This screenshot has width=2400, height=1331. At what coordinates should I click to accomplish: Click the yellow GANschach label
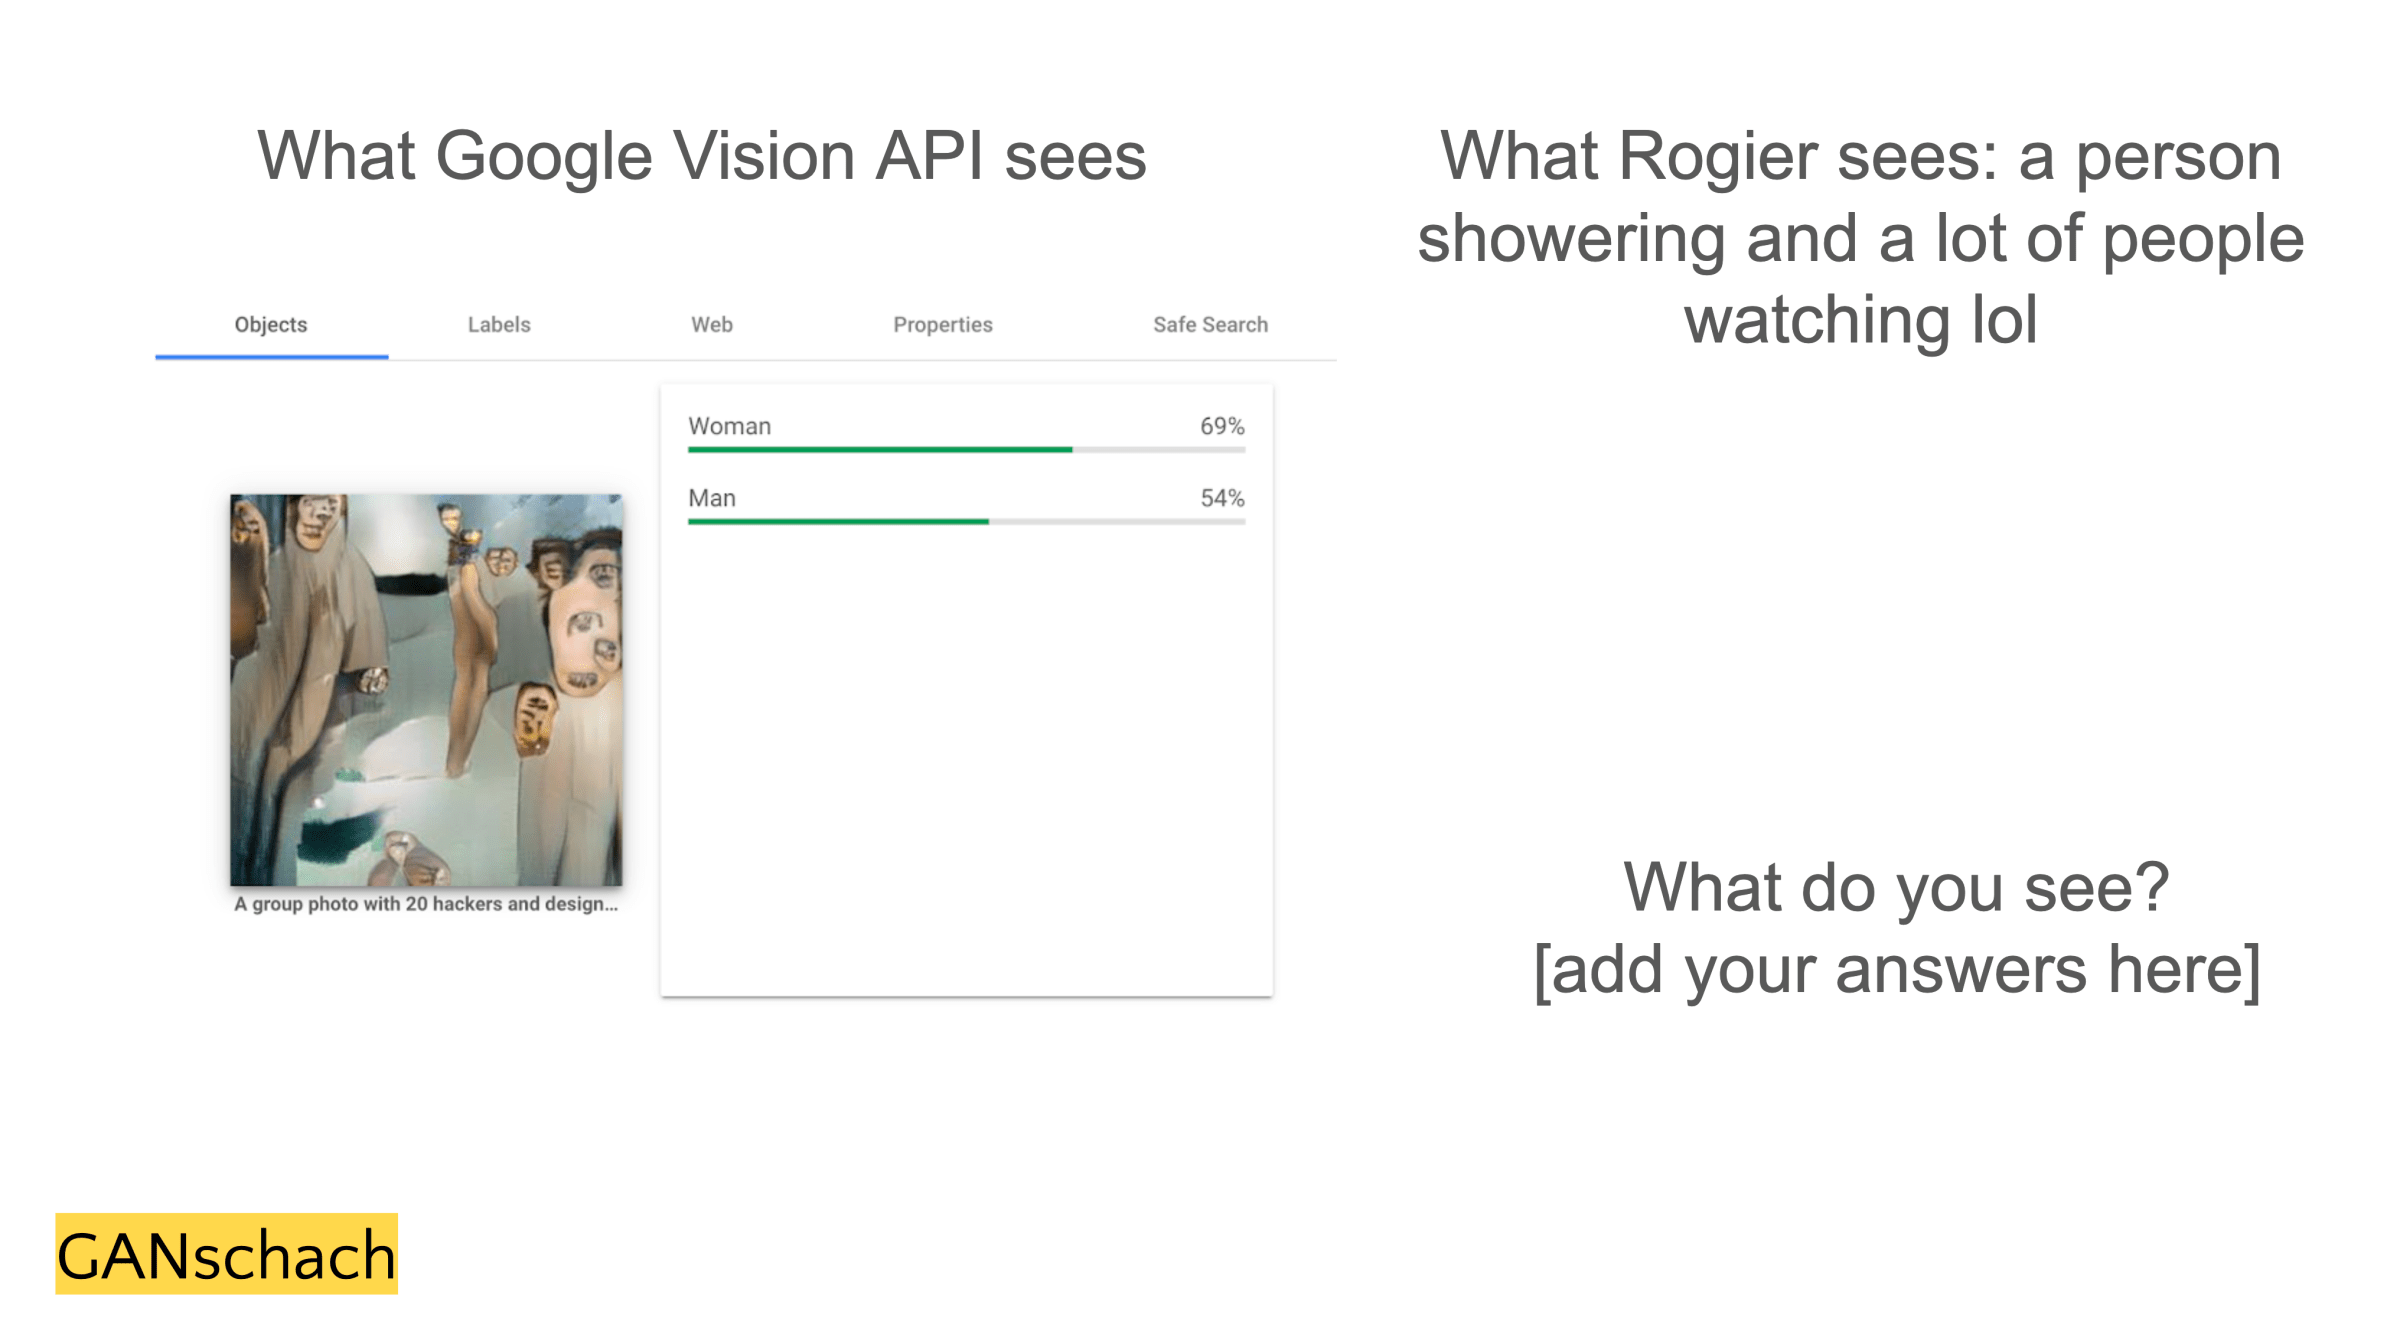(226, 1255)
